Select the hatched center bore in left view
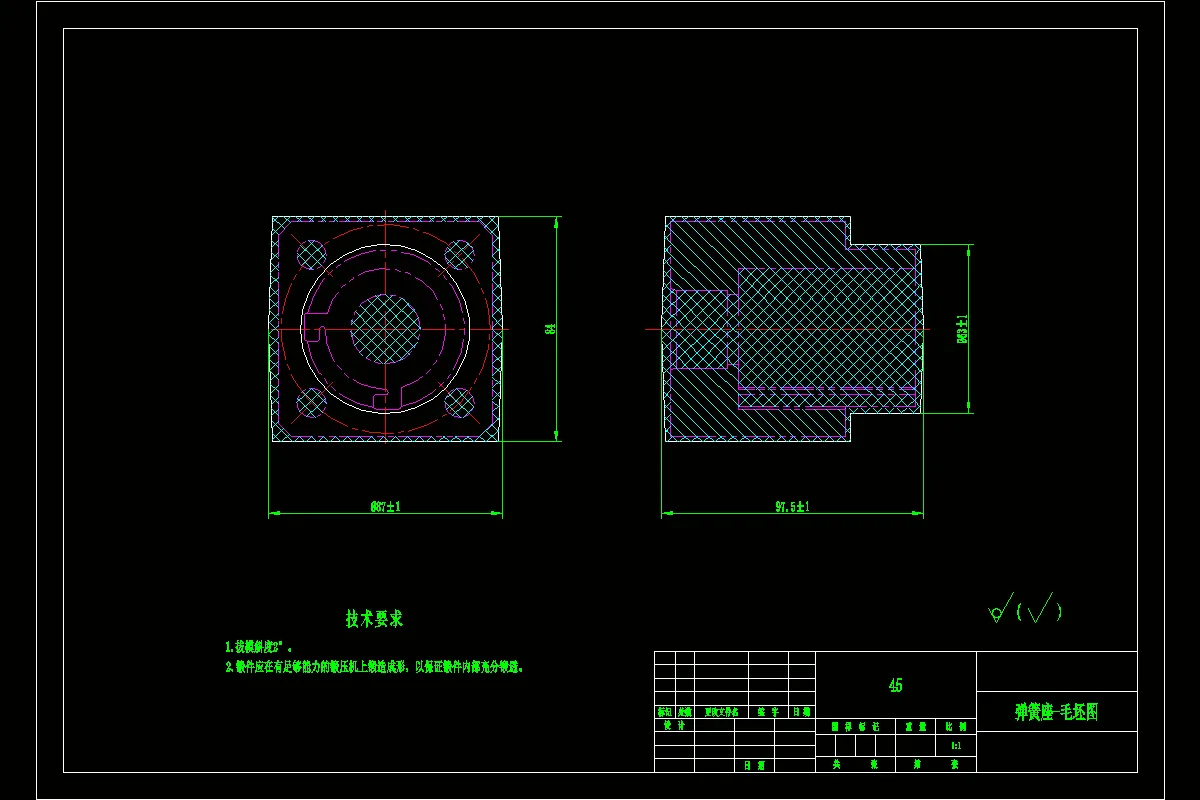 385,328
